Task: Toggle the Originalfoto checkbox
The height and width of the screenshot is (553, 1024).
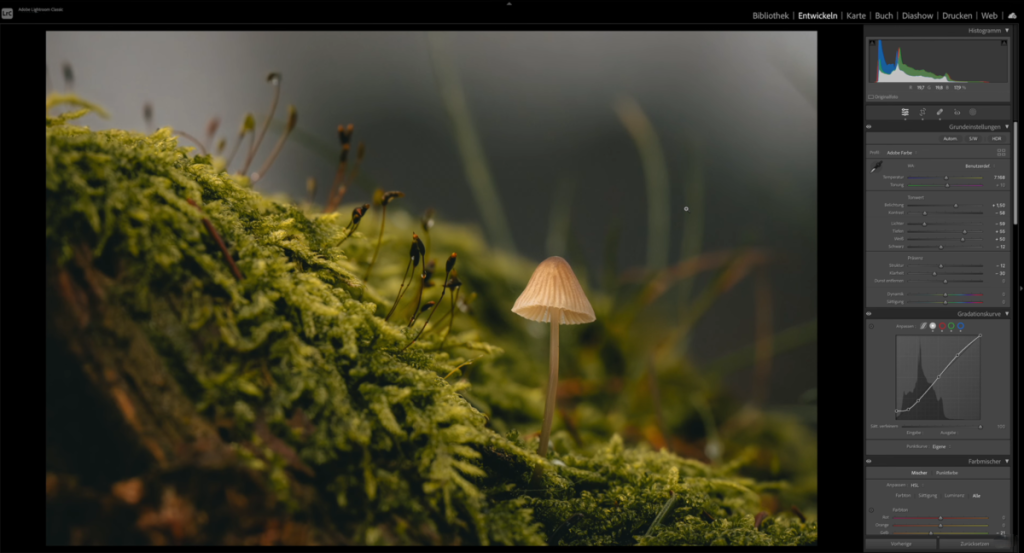Action: (x=871, y=97)
